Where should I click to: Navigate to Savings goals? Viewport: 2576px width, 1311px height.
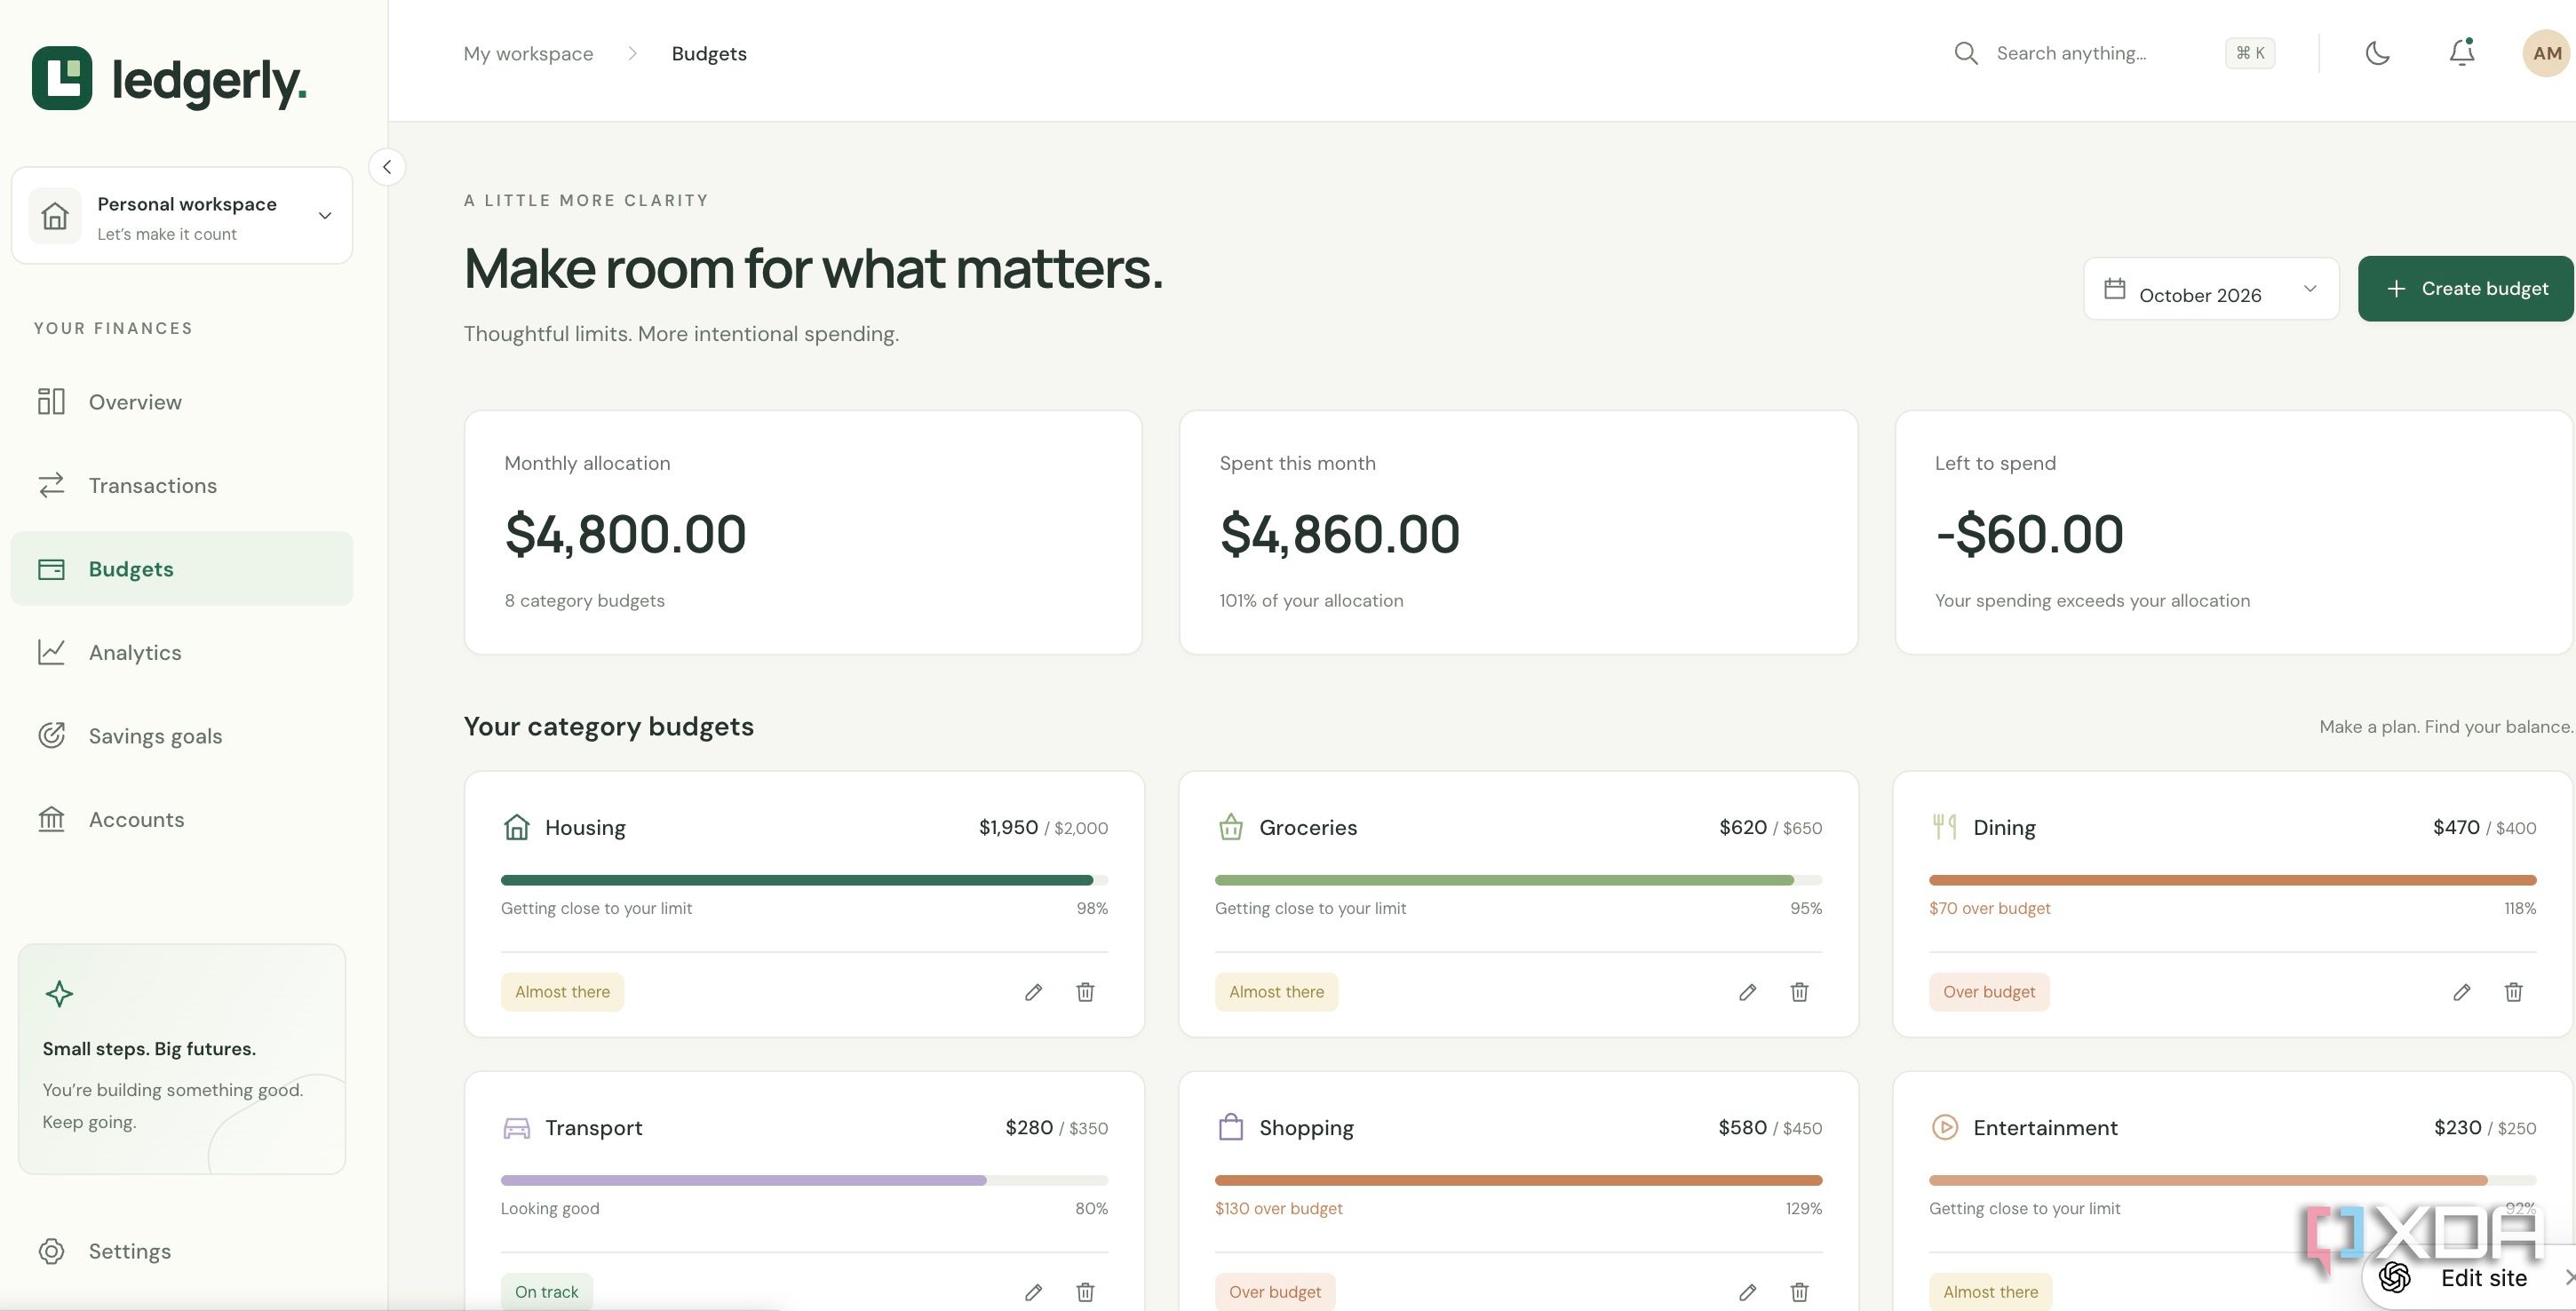click(x=182, y=736)
